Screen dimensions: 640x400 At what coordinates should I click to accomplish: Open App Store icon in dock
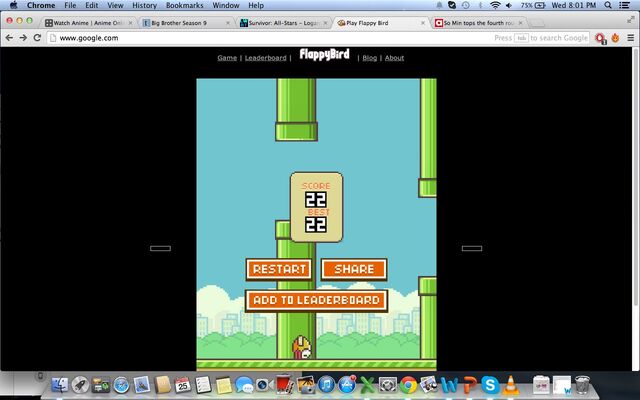click(347, 384)
